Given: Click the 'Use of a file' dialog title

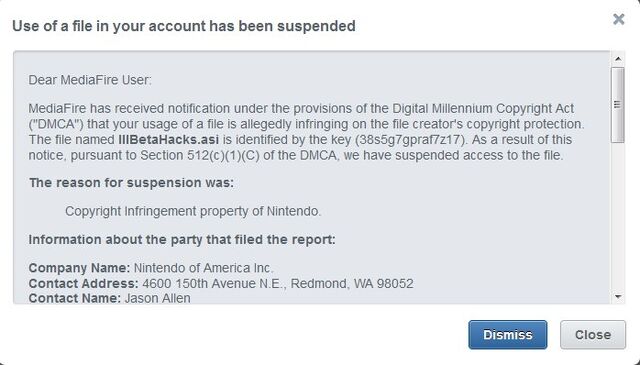Looking at the screenshot, I should (184, 26).
